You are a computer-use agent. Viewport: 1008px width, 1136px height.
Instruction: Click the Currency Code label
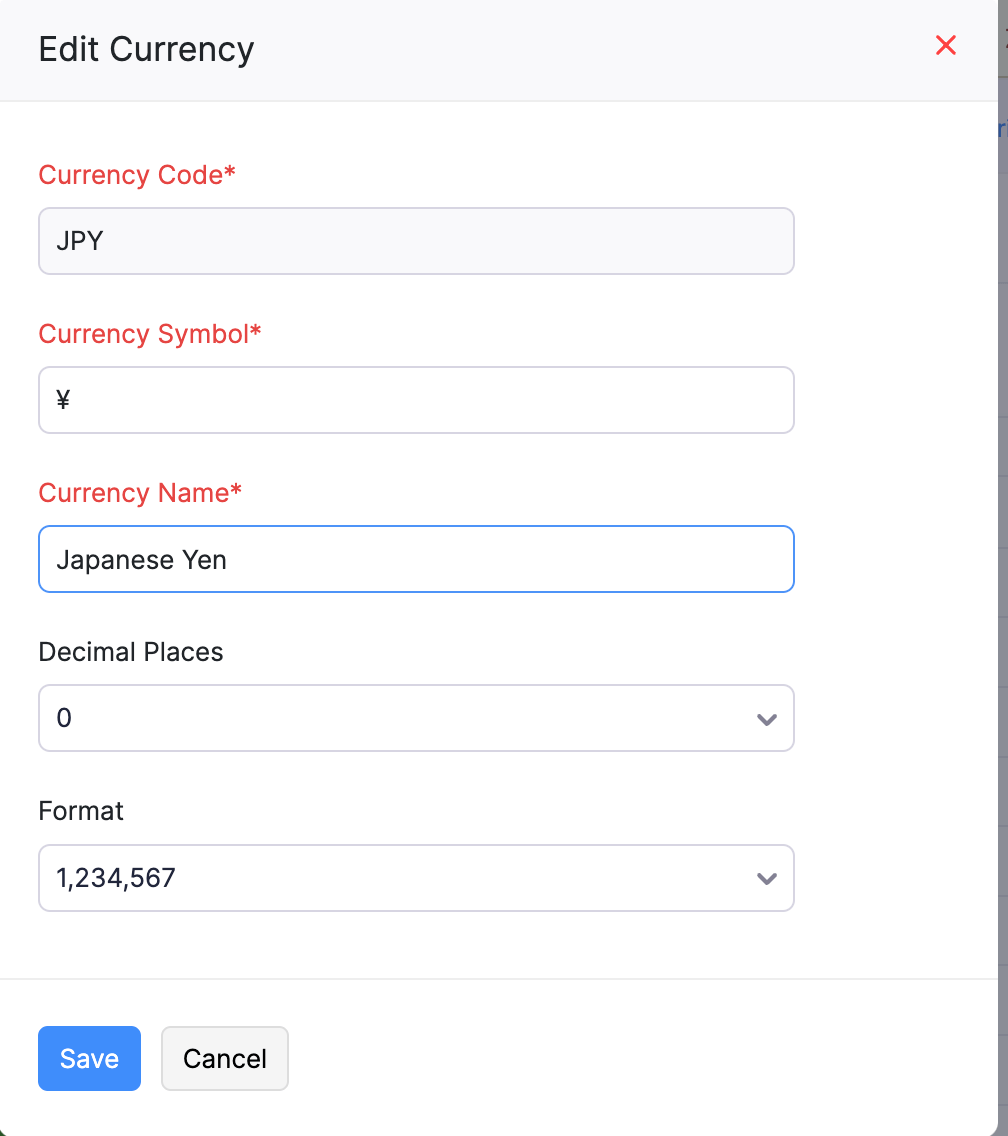pos(137,175)
